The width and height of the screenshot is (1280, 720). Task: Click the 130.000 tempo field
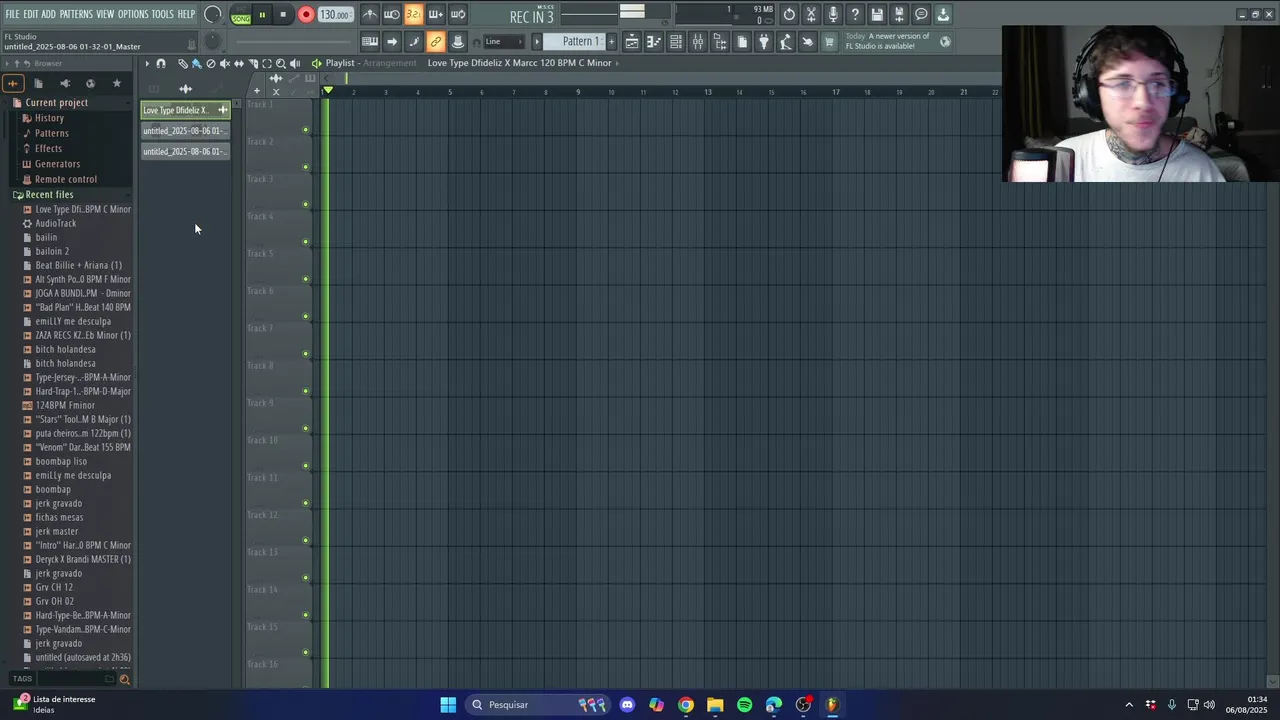(334, 15)
